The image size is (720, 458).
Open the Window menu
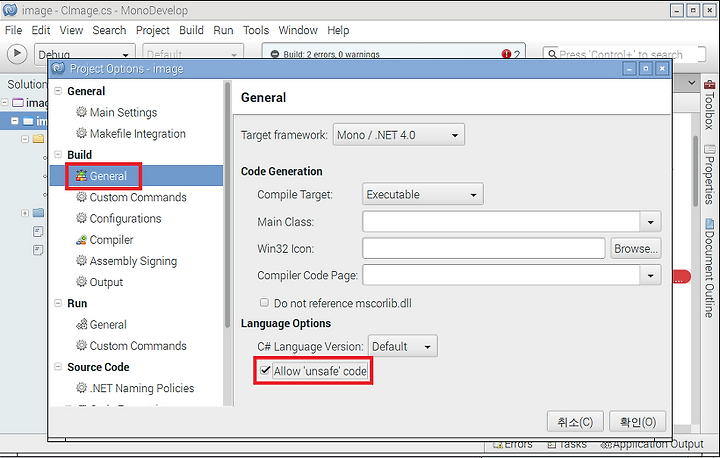point(298,30)
